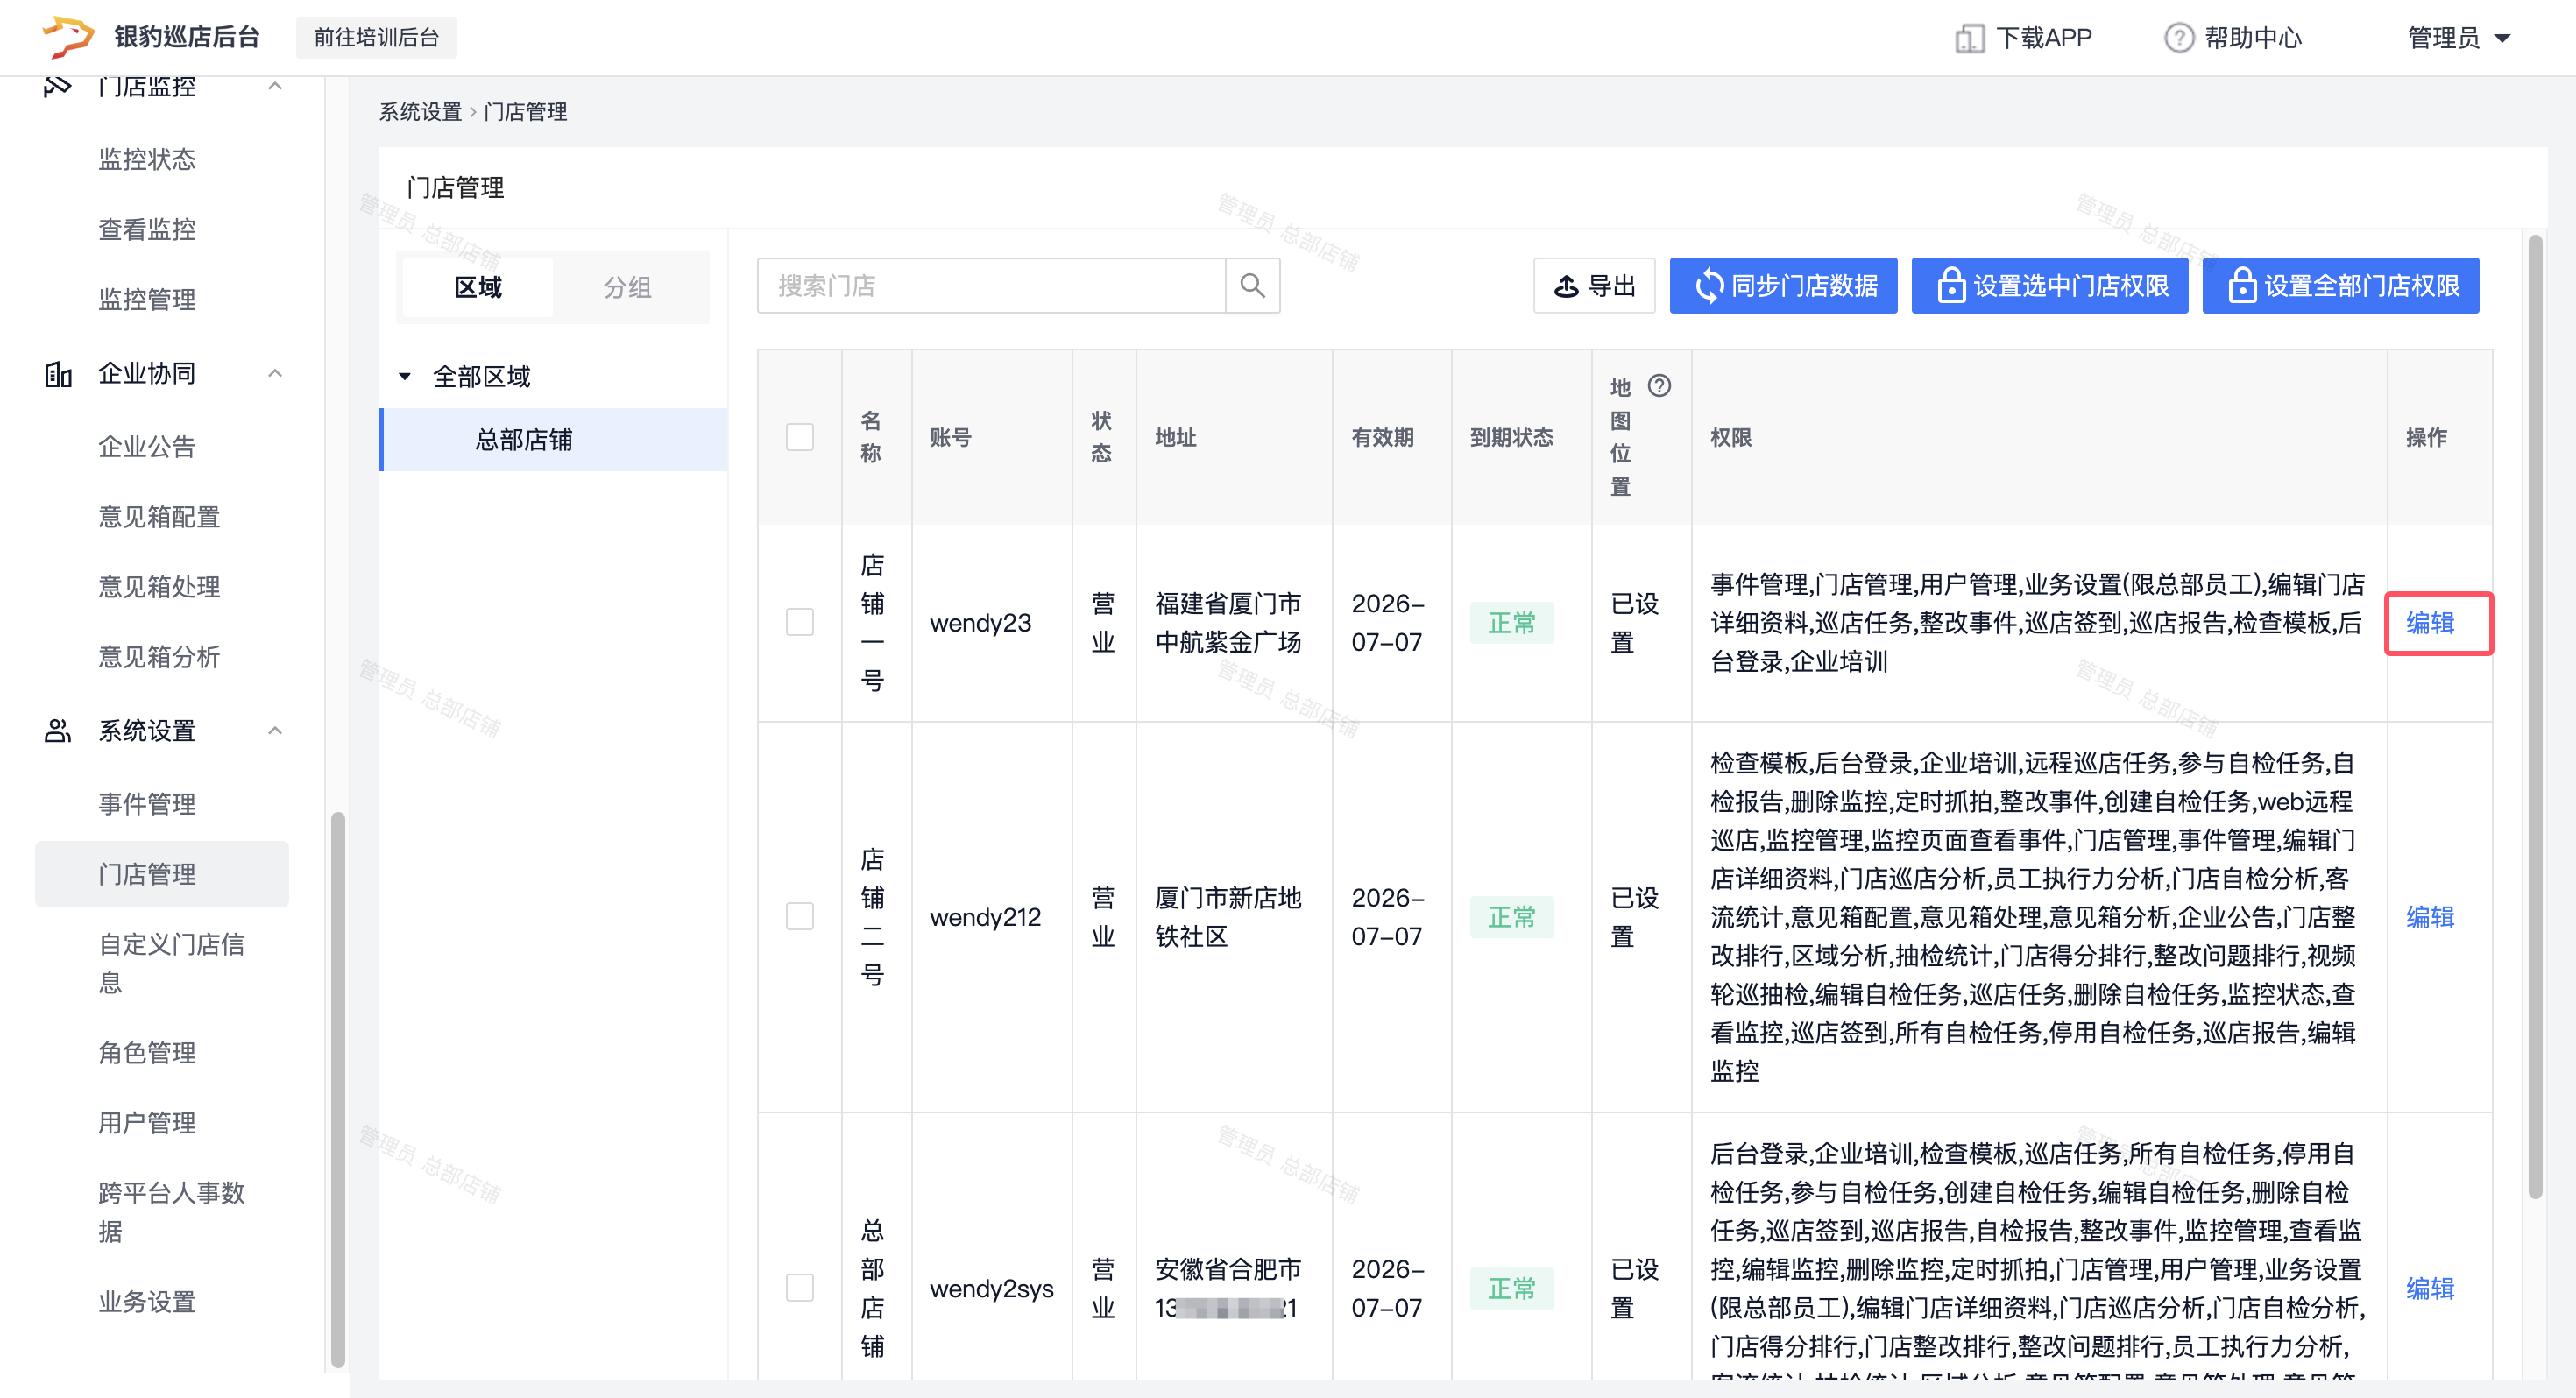This screenshot has width=2576, height=1398.
Task: Collapse the 企业协同 sidebar section chevron
Action: [x=275, y=374]
